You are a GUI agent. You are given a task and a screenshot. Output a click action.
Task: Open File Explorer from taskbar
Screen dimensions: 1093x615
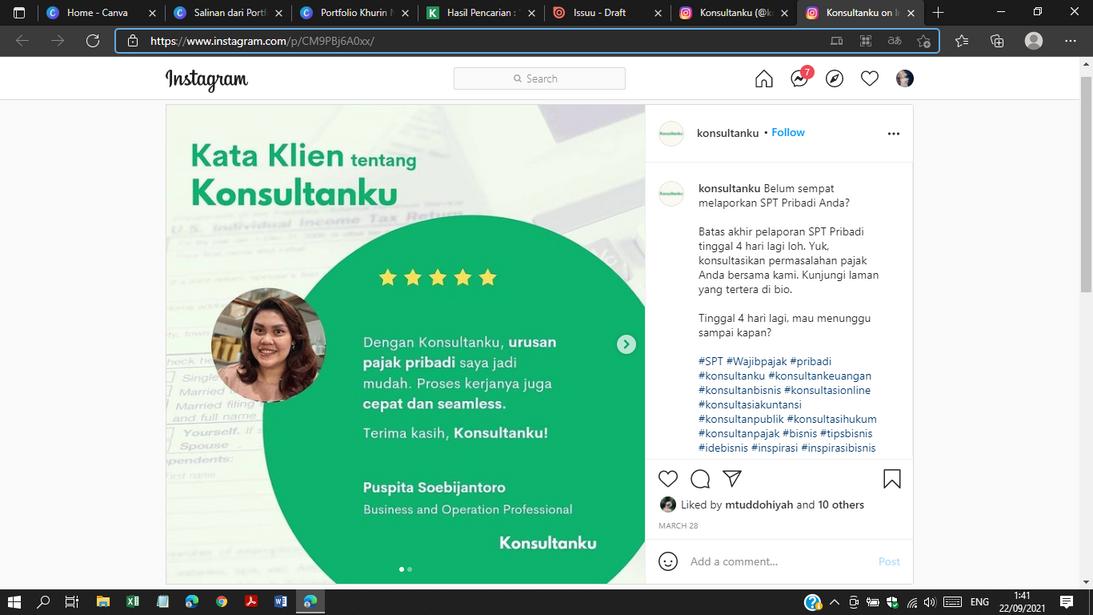click(102, 602)
